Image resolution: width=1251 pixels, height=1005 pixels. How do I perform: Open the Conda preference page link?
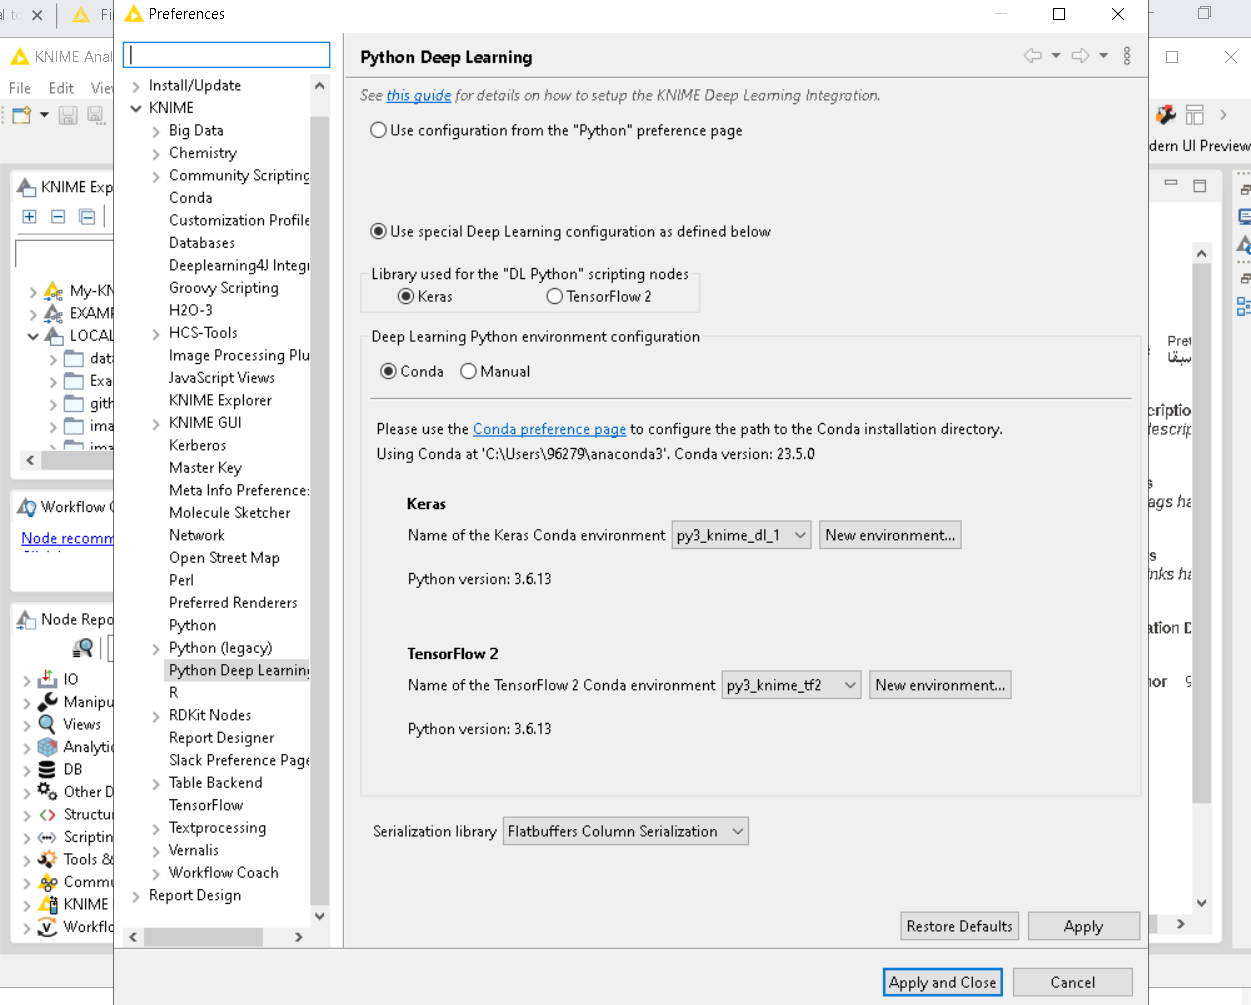coord(549,429)
